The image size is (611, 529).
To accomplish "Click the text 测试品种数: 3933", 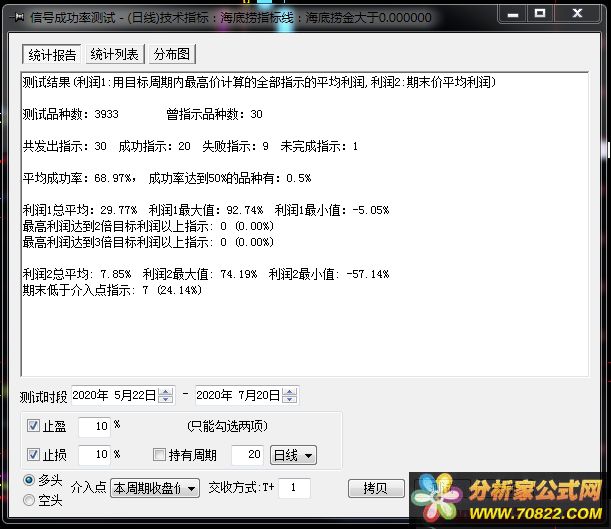I will pos(71,114).
